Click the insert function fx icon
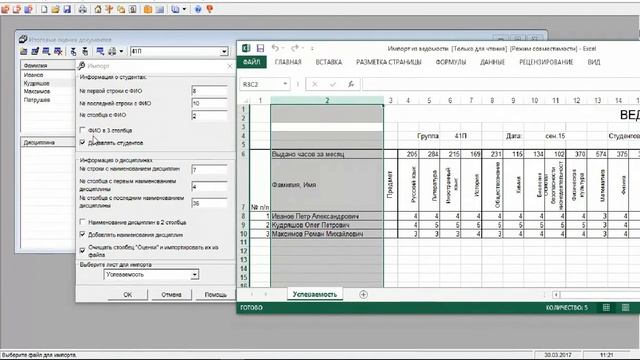Viewport: 640px width, 360px height. pos(351,84)
